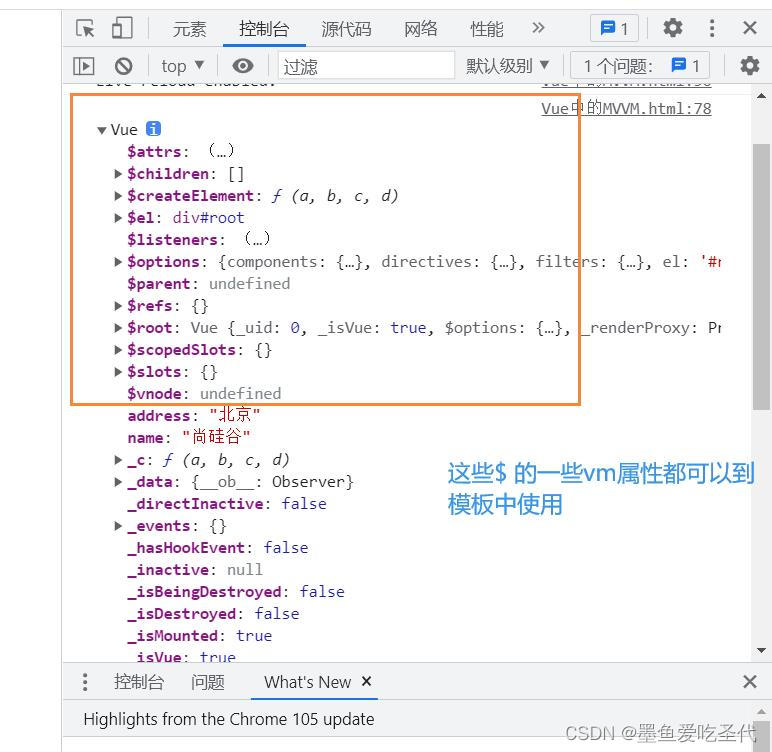Expand the $options object
Image resolution: width=772 pixels, height=752 pixels.
tap(118, 262)
